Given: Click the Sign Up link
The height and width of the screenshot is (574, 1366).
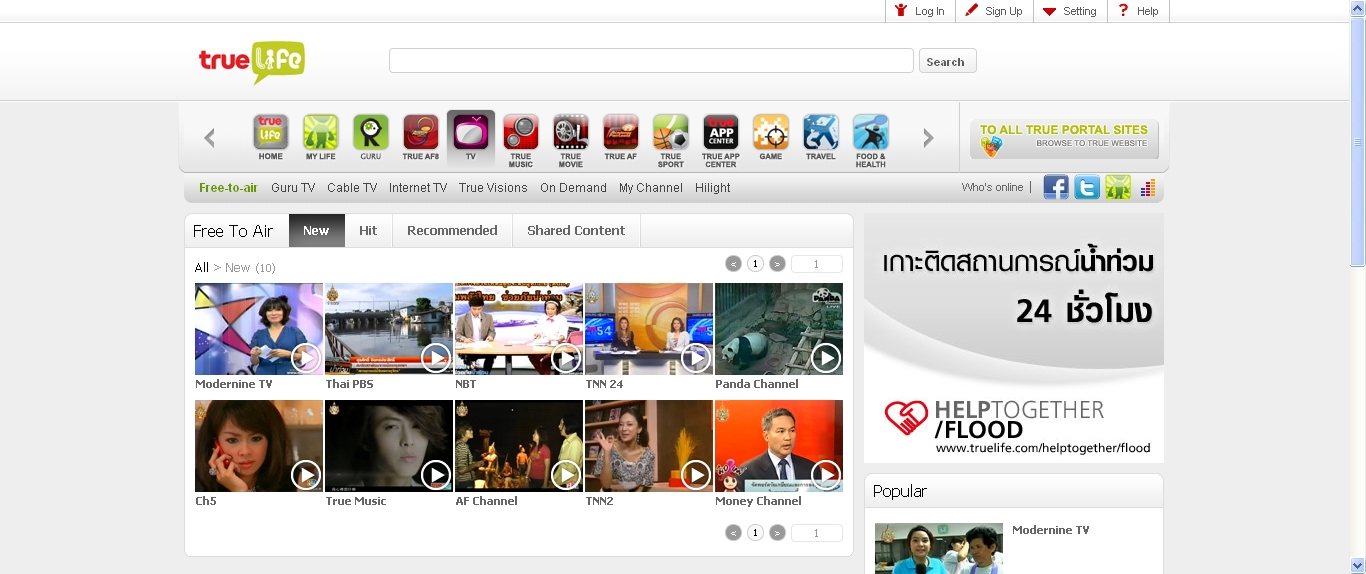Looking at the screenshot, I should (x=993, y=11).
